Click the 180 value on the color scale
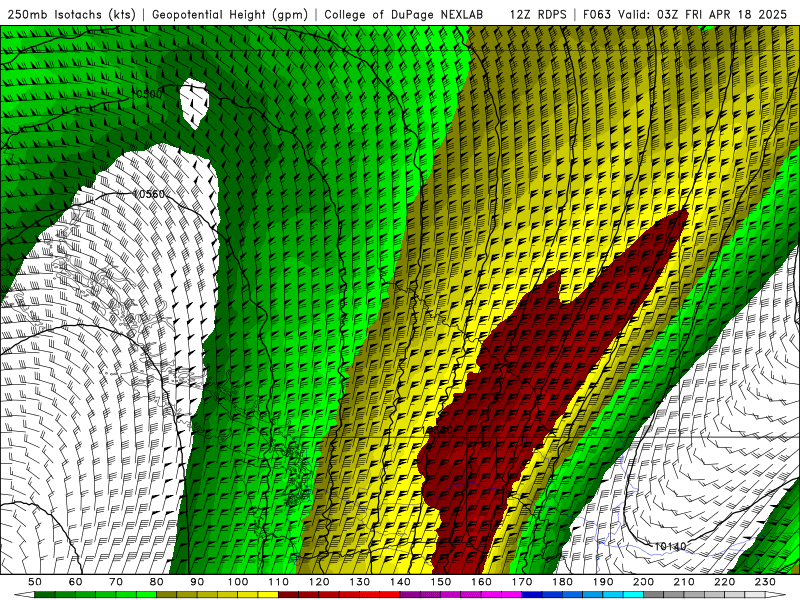800x600 pixels. pos(562,582)
